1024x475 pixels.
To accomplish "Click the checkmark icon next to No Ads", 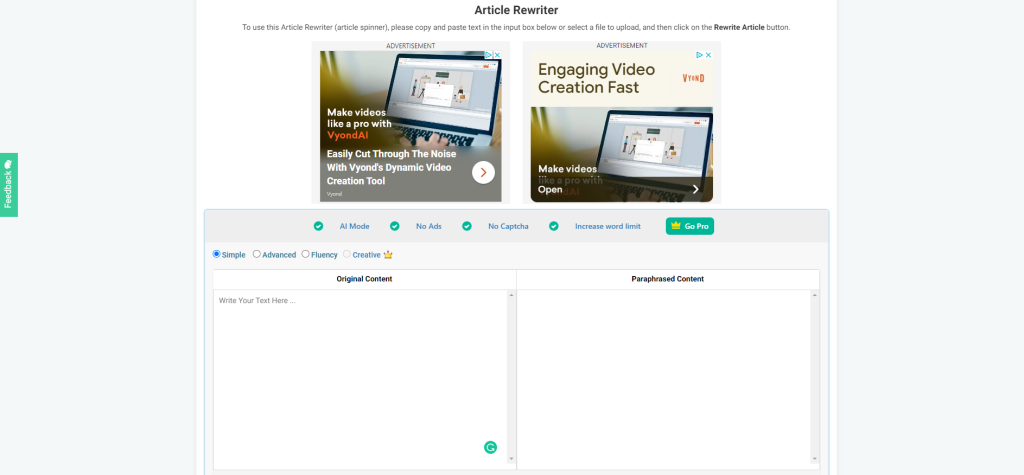I will coord(394,226).
